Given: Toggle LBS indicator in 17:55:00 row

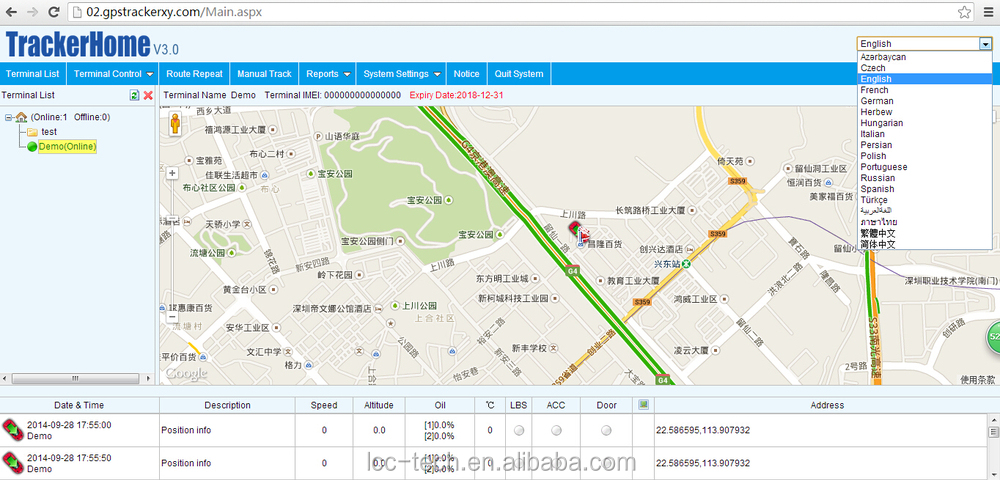Looking at the screenshot, I should 519,431.
